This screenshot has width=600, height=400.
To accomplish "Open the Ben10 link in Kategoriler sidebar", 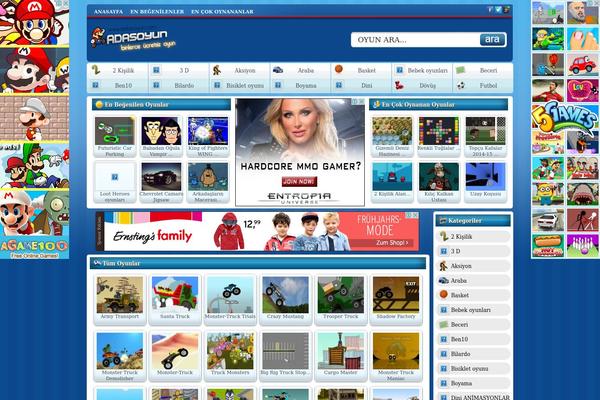I will pos(459,339).
